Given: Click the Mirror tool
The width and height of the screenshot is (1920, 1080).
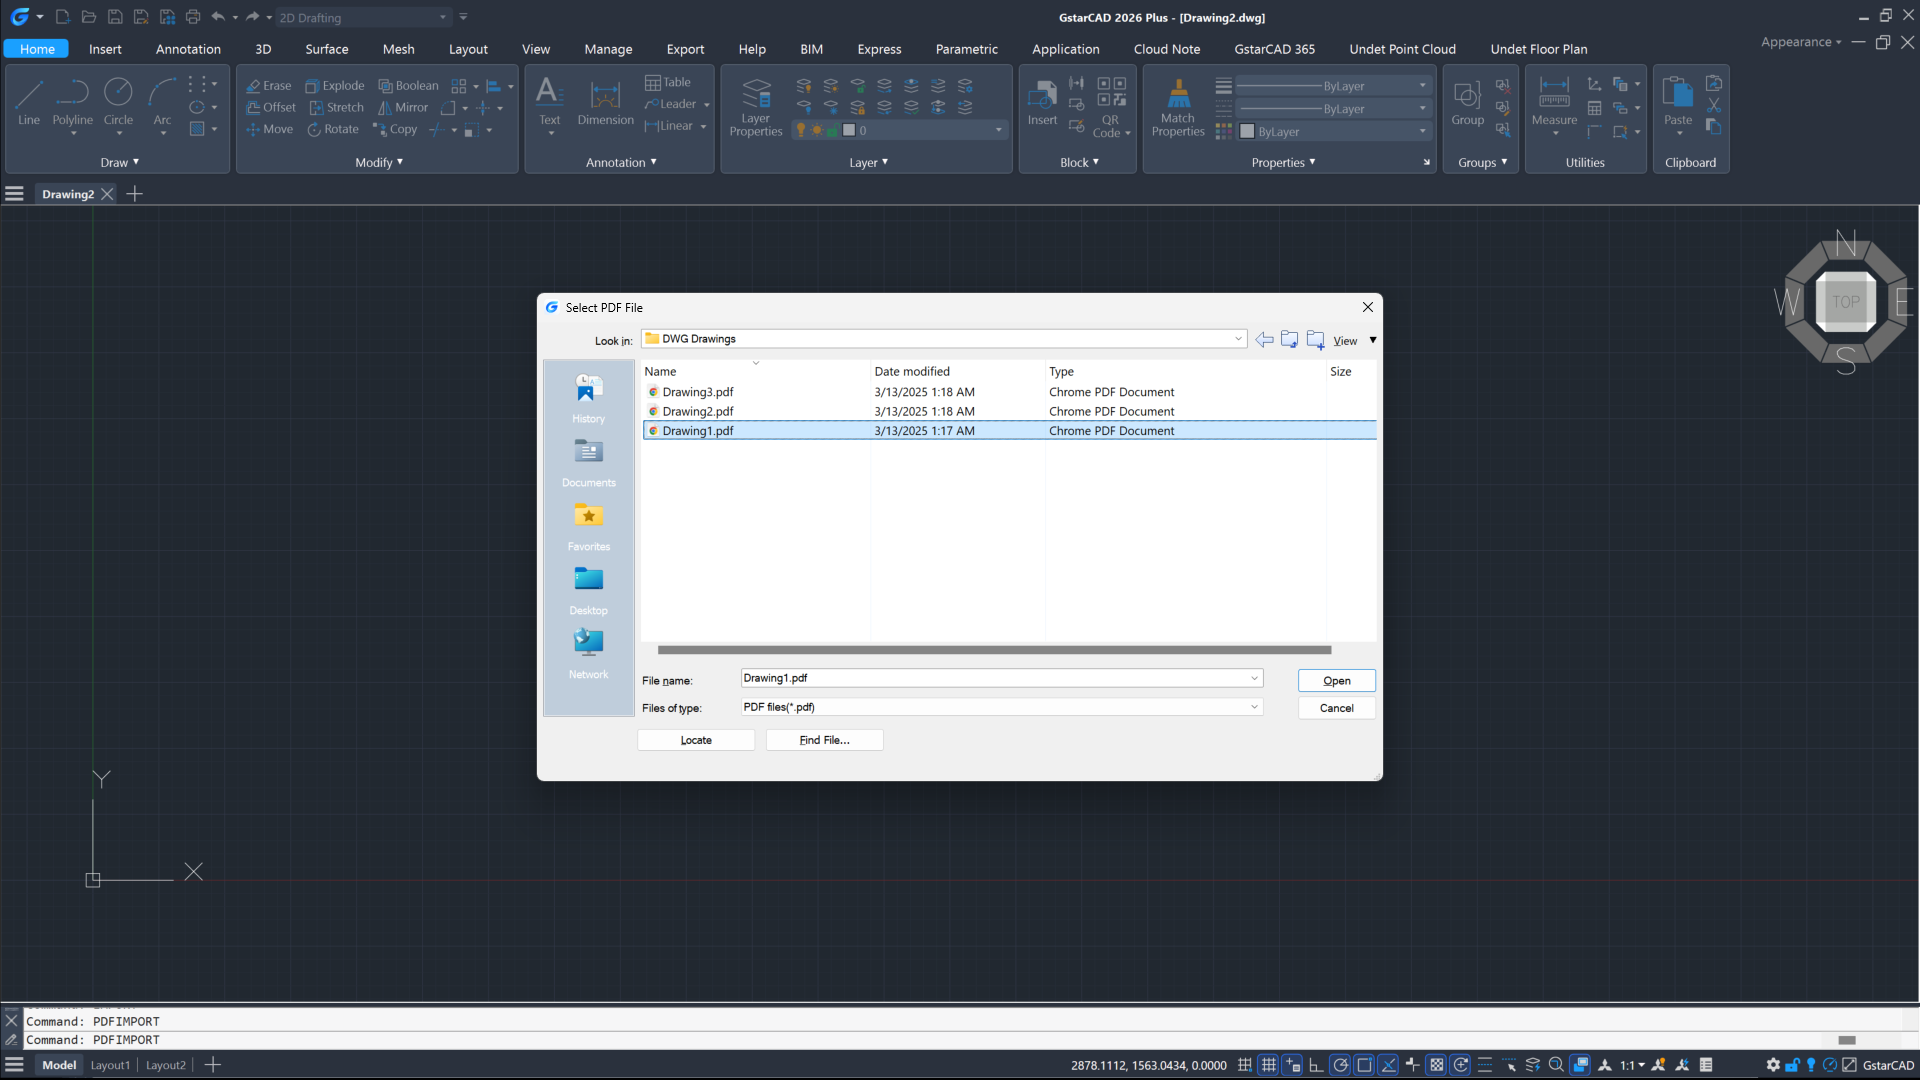Looking at the screenshot, I should click(403, 108).
